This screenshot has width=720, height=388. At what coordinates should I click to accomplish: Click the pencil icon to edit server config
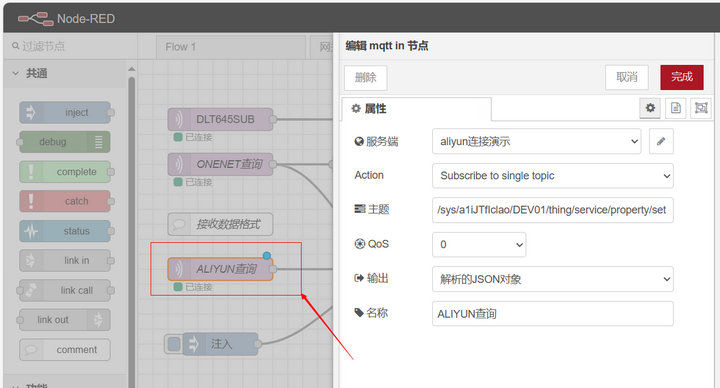tap(661, 141)
